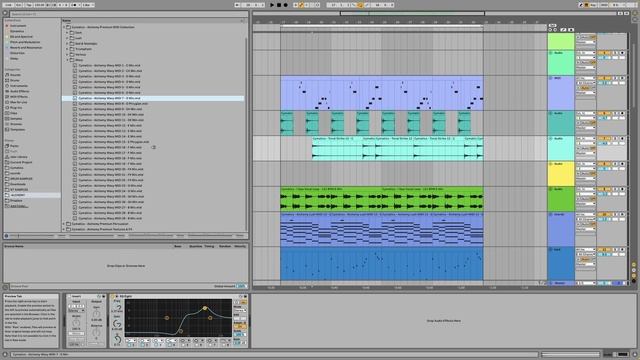Open the 1 Bar quantization menu

(x=88, y=5)
